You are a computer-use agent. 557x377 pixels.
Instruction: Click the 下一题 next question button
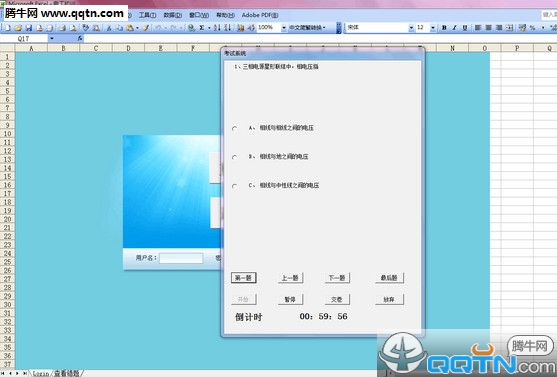(337, 278)
